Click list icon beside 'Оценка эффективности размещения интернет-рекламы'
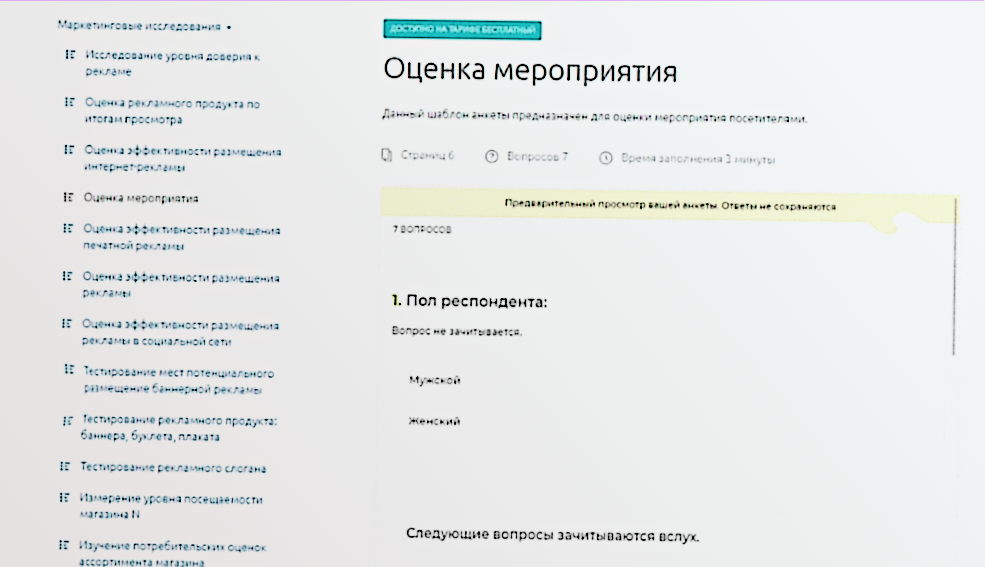The width and height of the screenshot is (985, 567). click(69, 150)
